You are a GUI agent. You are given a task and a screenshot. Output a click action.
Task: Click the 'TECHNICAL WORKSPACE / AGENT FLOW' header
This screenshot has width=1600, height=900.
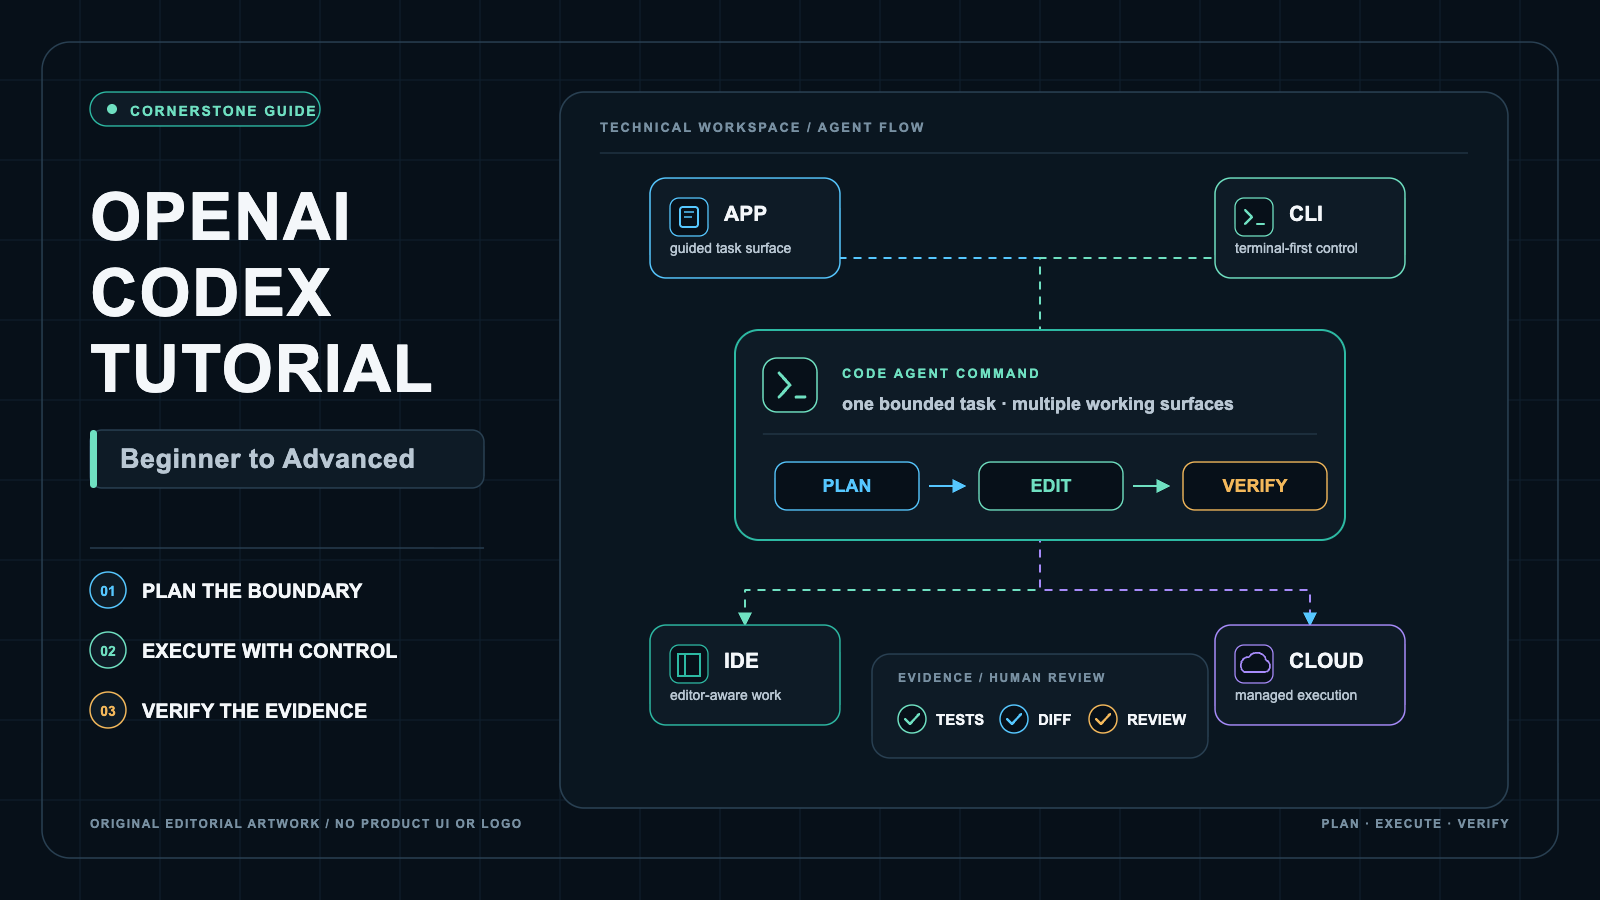click(x=762, y=127)
